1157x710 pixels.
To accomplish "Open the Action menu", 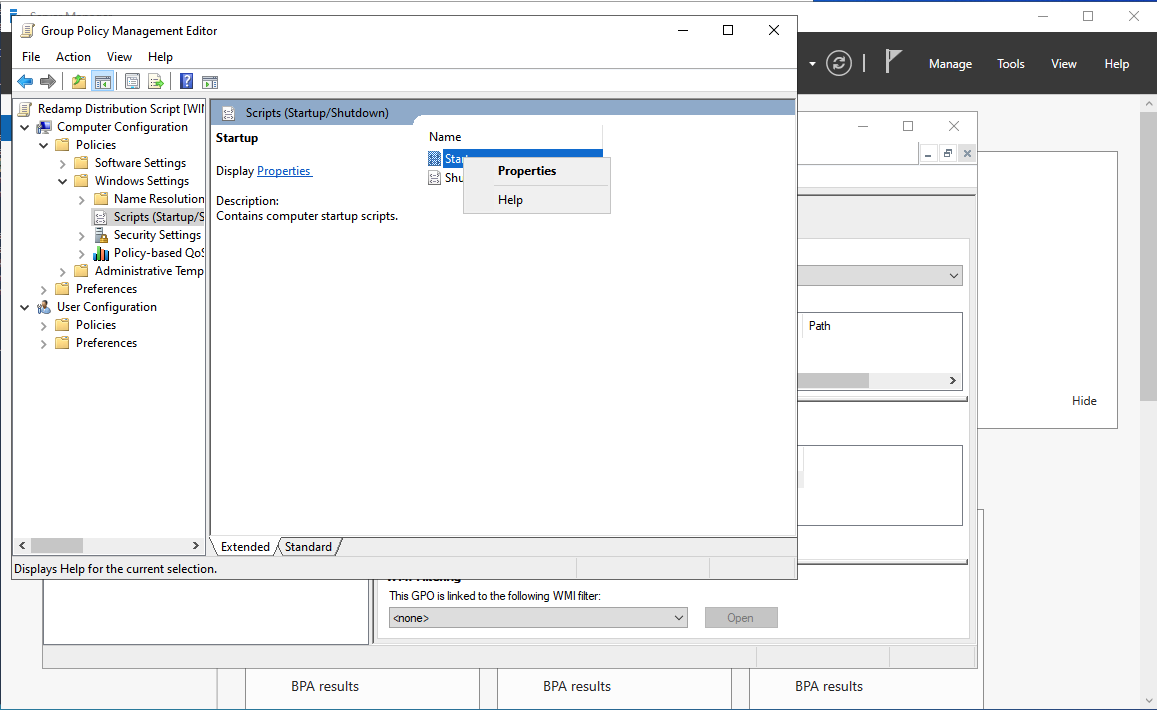I will [73, 57].
